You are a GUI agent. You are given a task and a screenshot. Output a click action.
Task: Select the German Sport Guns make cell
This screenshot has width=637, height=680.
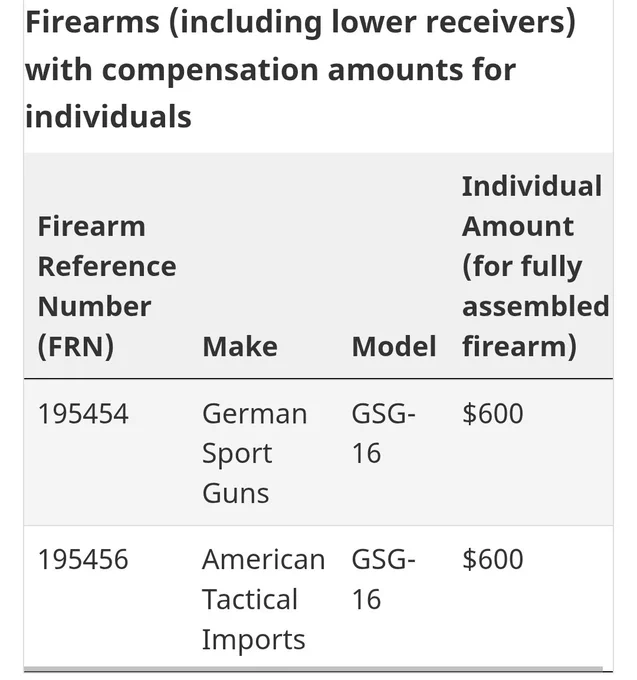[x=255, y=453]
